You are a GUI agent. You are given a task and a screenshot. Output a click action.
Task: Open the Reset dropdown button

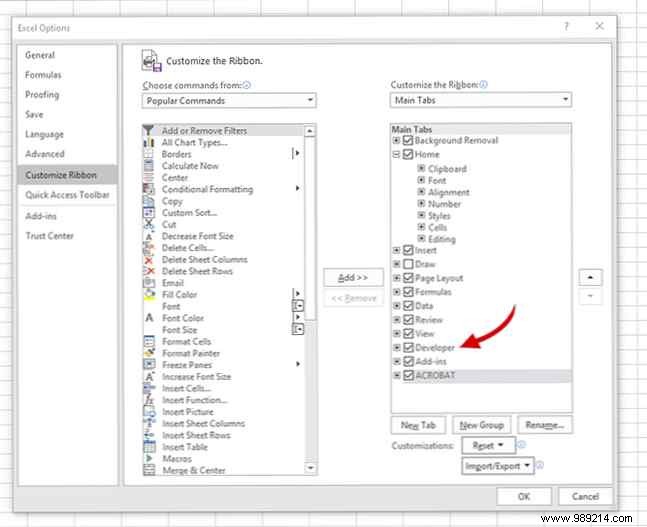coord(489,445)
